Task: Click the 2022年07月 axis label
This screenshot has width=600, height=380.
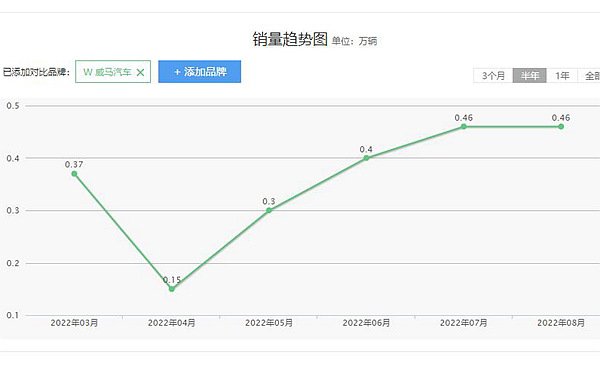Action: pyautogui.click(x=464, y=323)
